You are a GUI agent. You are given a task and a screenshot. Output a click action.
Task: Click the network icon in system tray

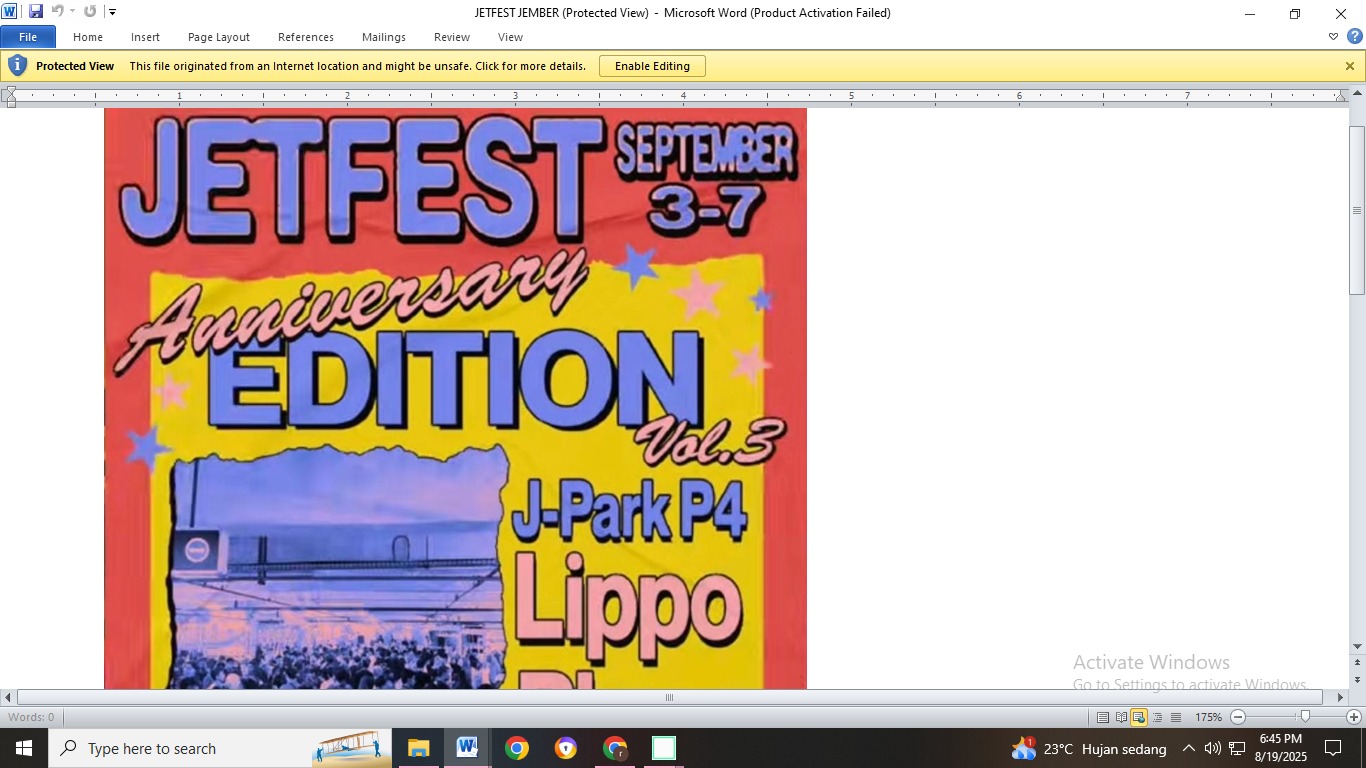(x=1237, y=748)
